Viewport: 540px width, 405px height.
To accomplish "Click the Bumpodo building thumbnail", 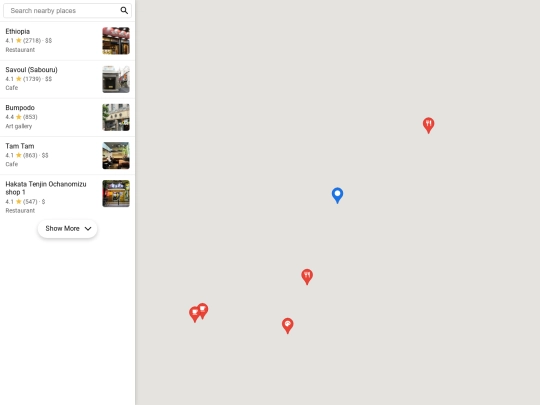I will coord(116,117).
